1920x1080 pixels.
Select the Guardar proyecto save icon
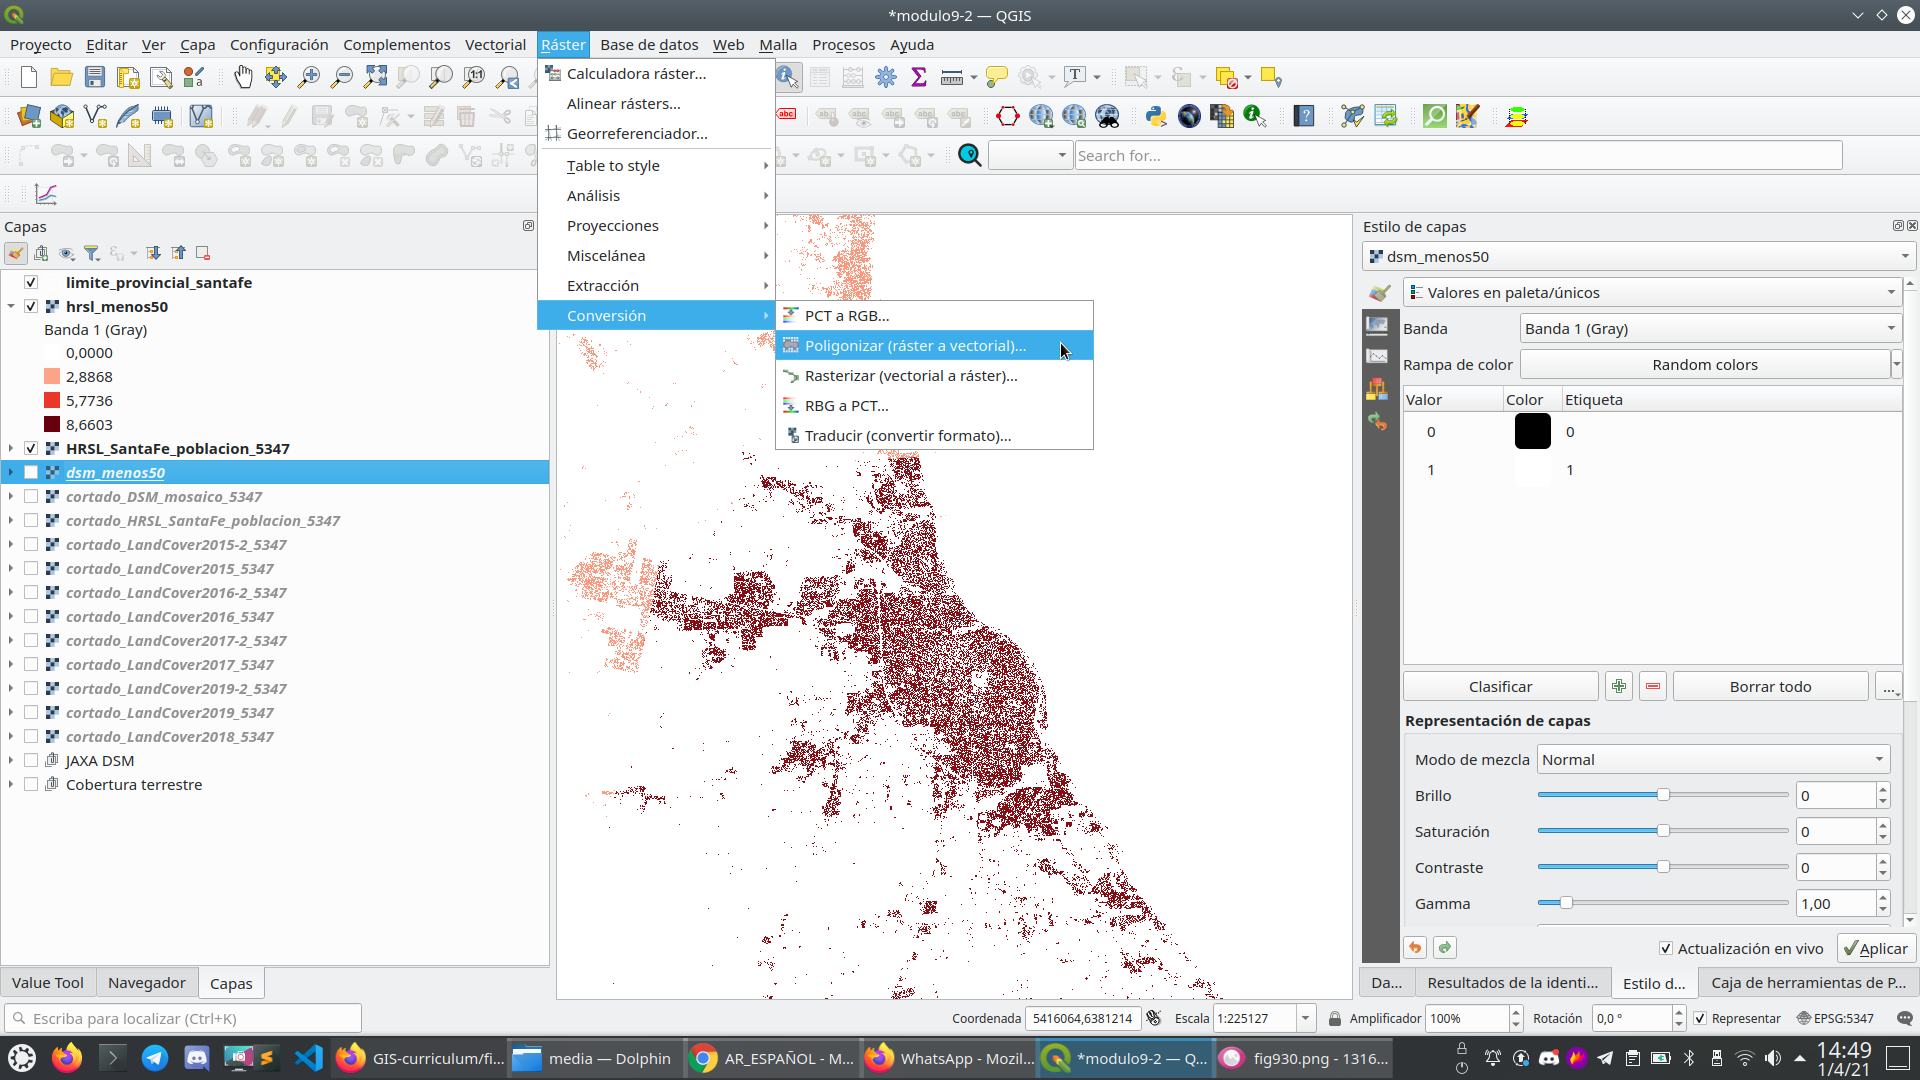94,76
